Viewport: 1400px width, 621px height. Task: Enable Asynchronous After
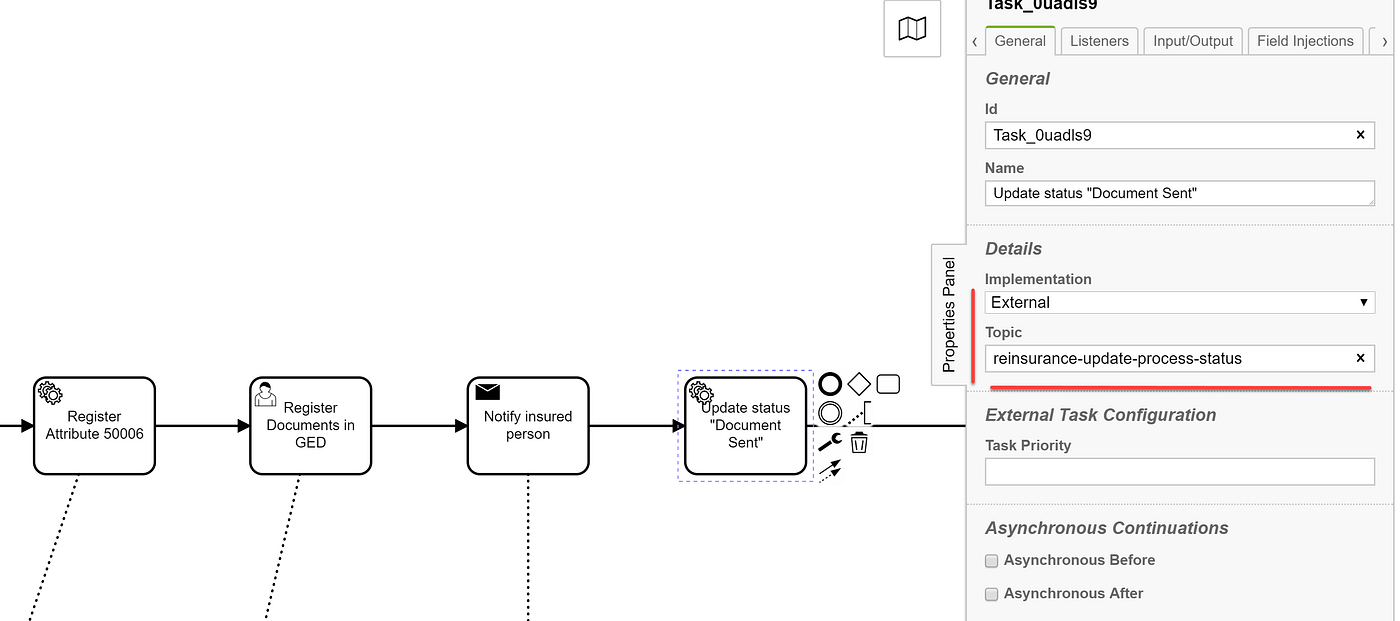(x=991, y=593)
